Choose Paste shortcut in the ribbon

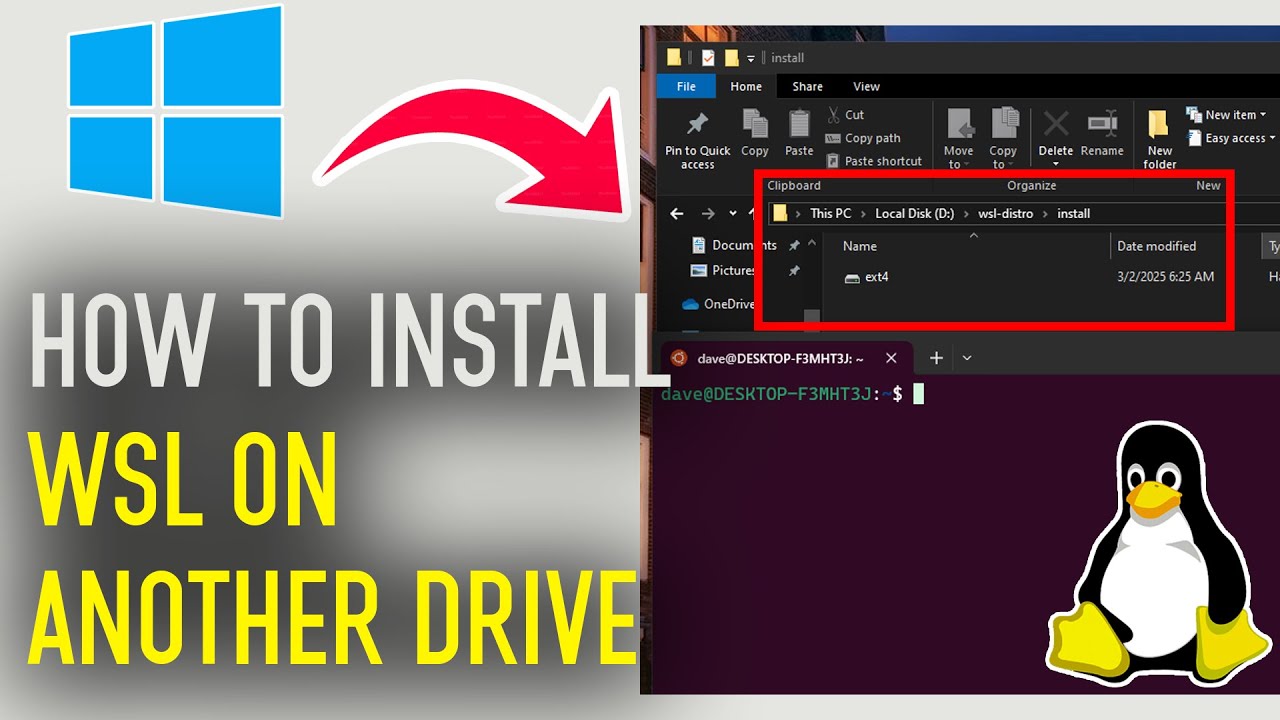click(x=874, y=161)
